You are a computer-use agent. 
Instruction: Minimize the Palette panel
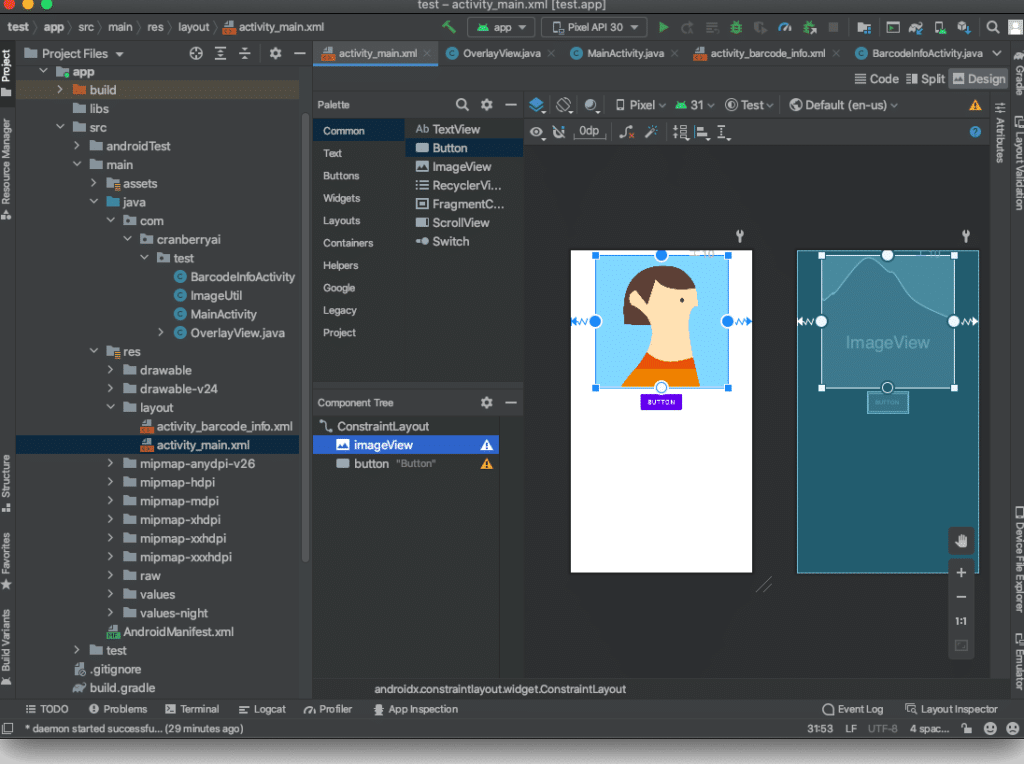point(511,104)
